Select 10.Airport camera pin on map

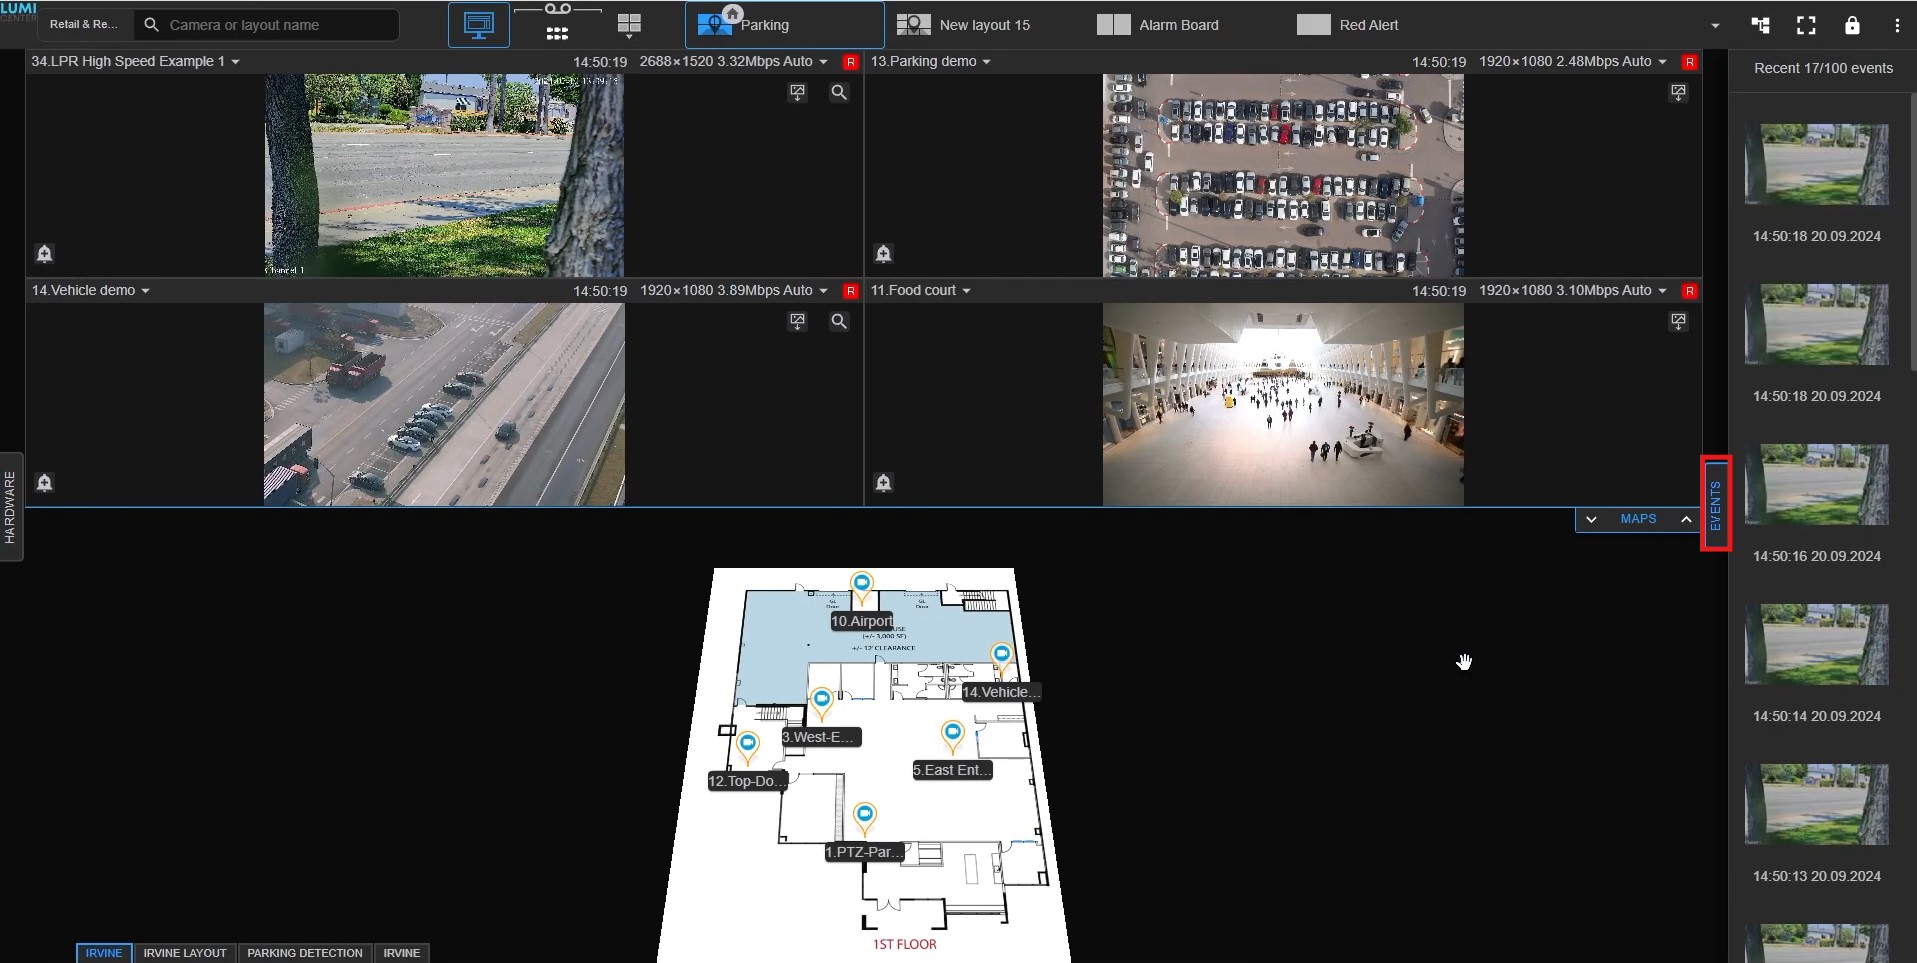point(861,585)
